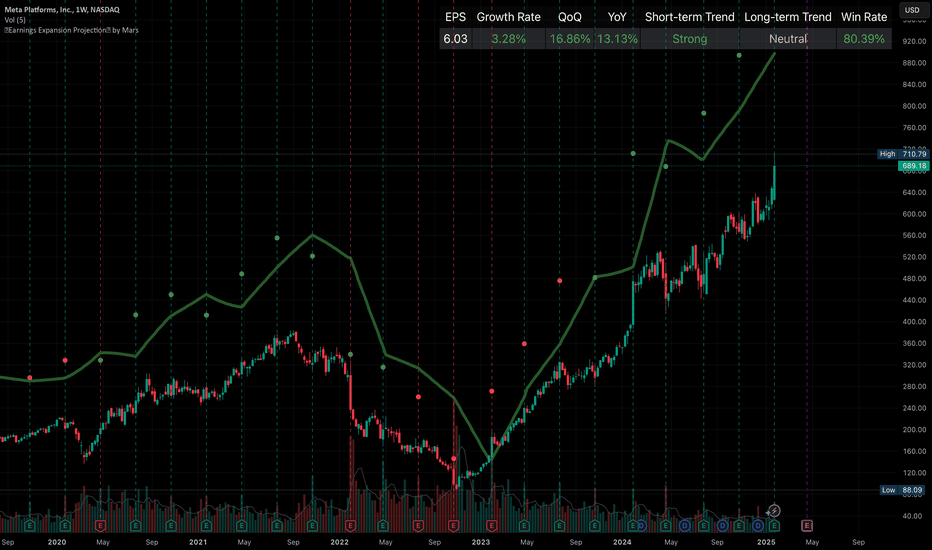Screen dimensions: 932x550
Task: Open the December 2024 dividend D marker
Action: 758,526
